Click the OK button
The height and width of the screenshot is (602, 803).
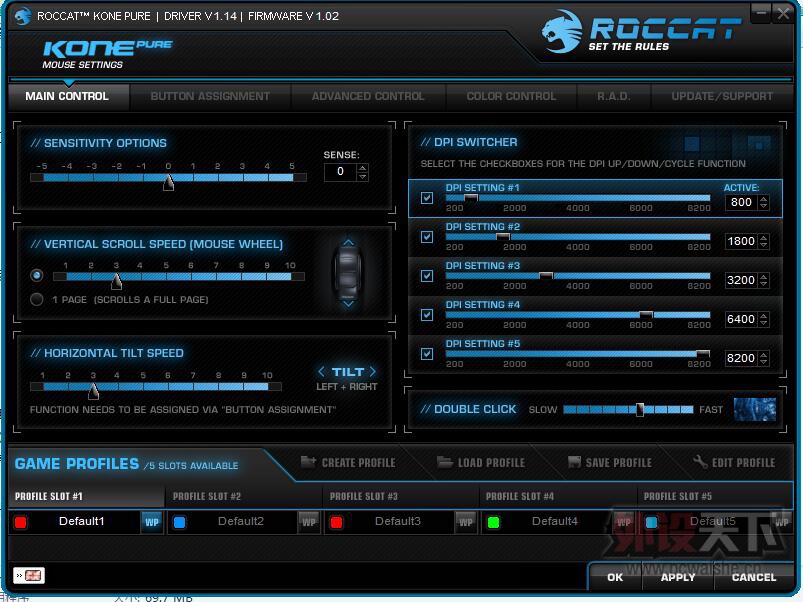point(615,577)
